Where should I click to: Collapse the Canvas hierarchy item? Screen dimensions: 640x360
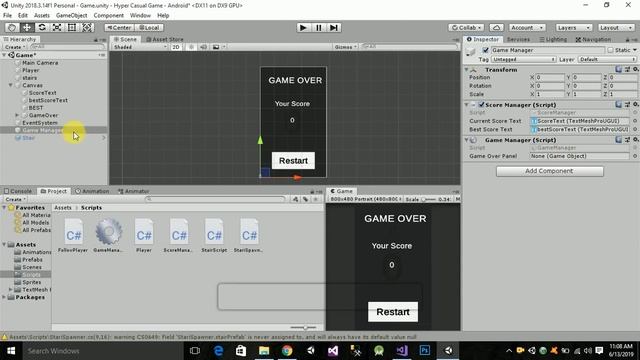[11, 85]
